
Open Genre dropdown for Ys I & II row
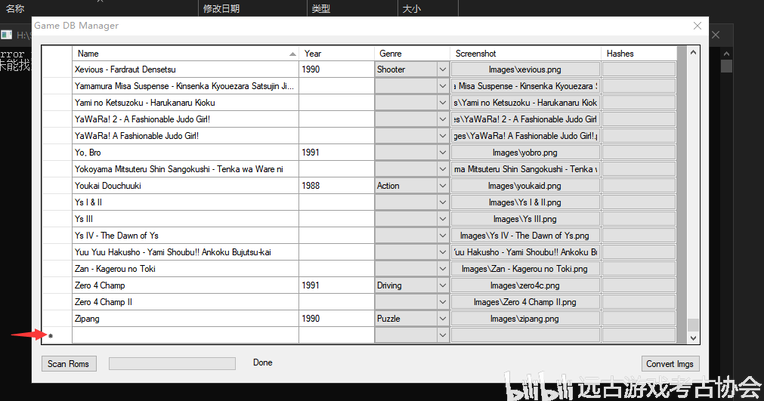[442, 202]
